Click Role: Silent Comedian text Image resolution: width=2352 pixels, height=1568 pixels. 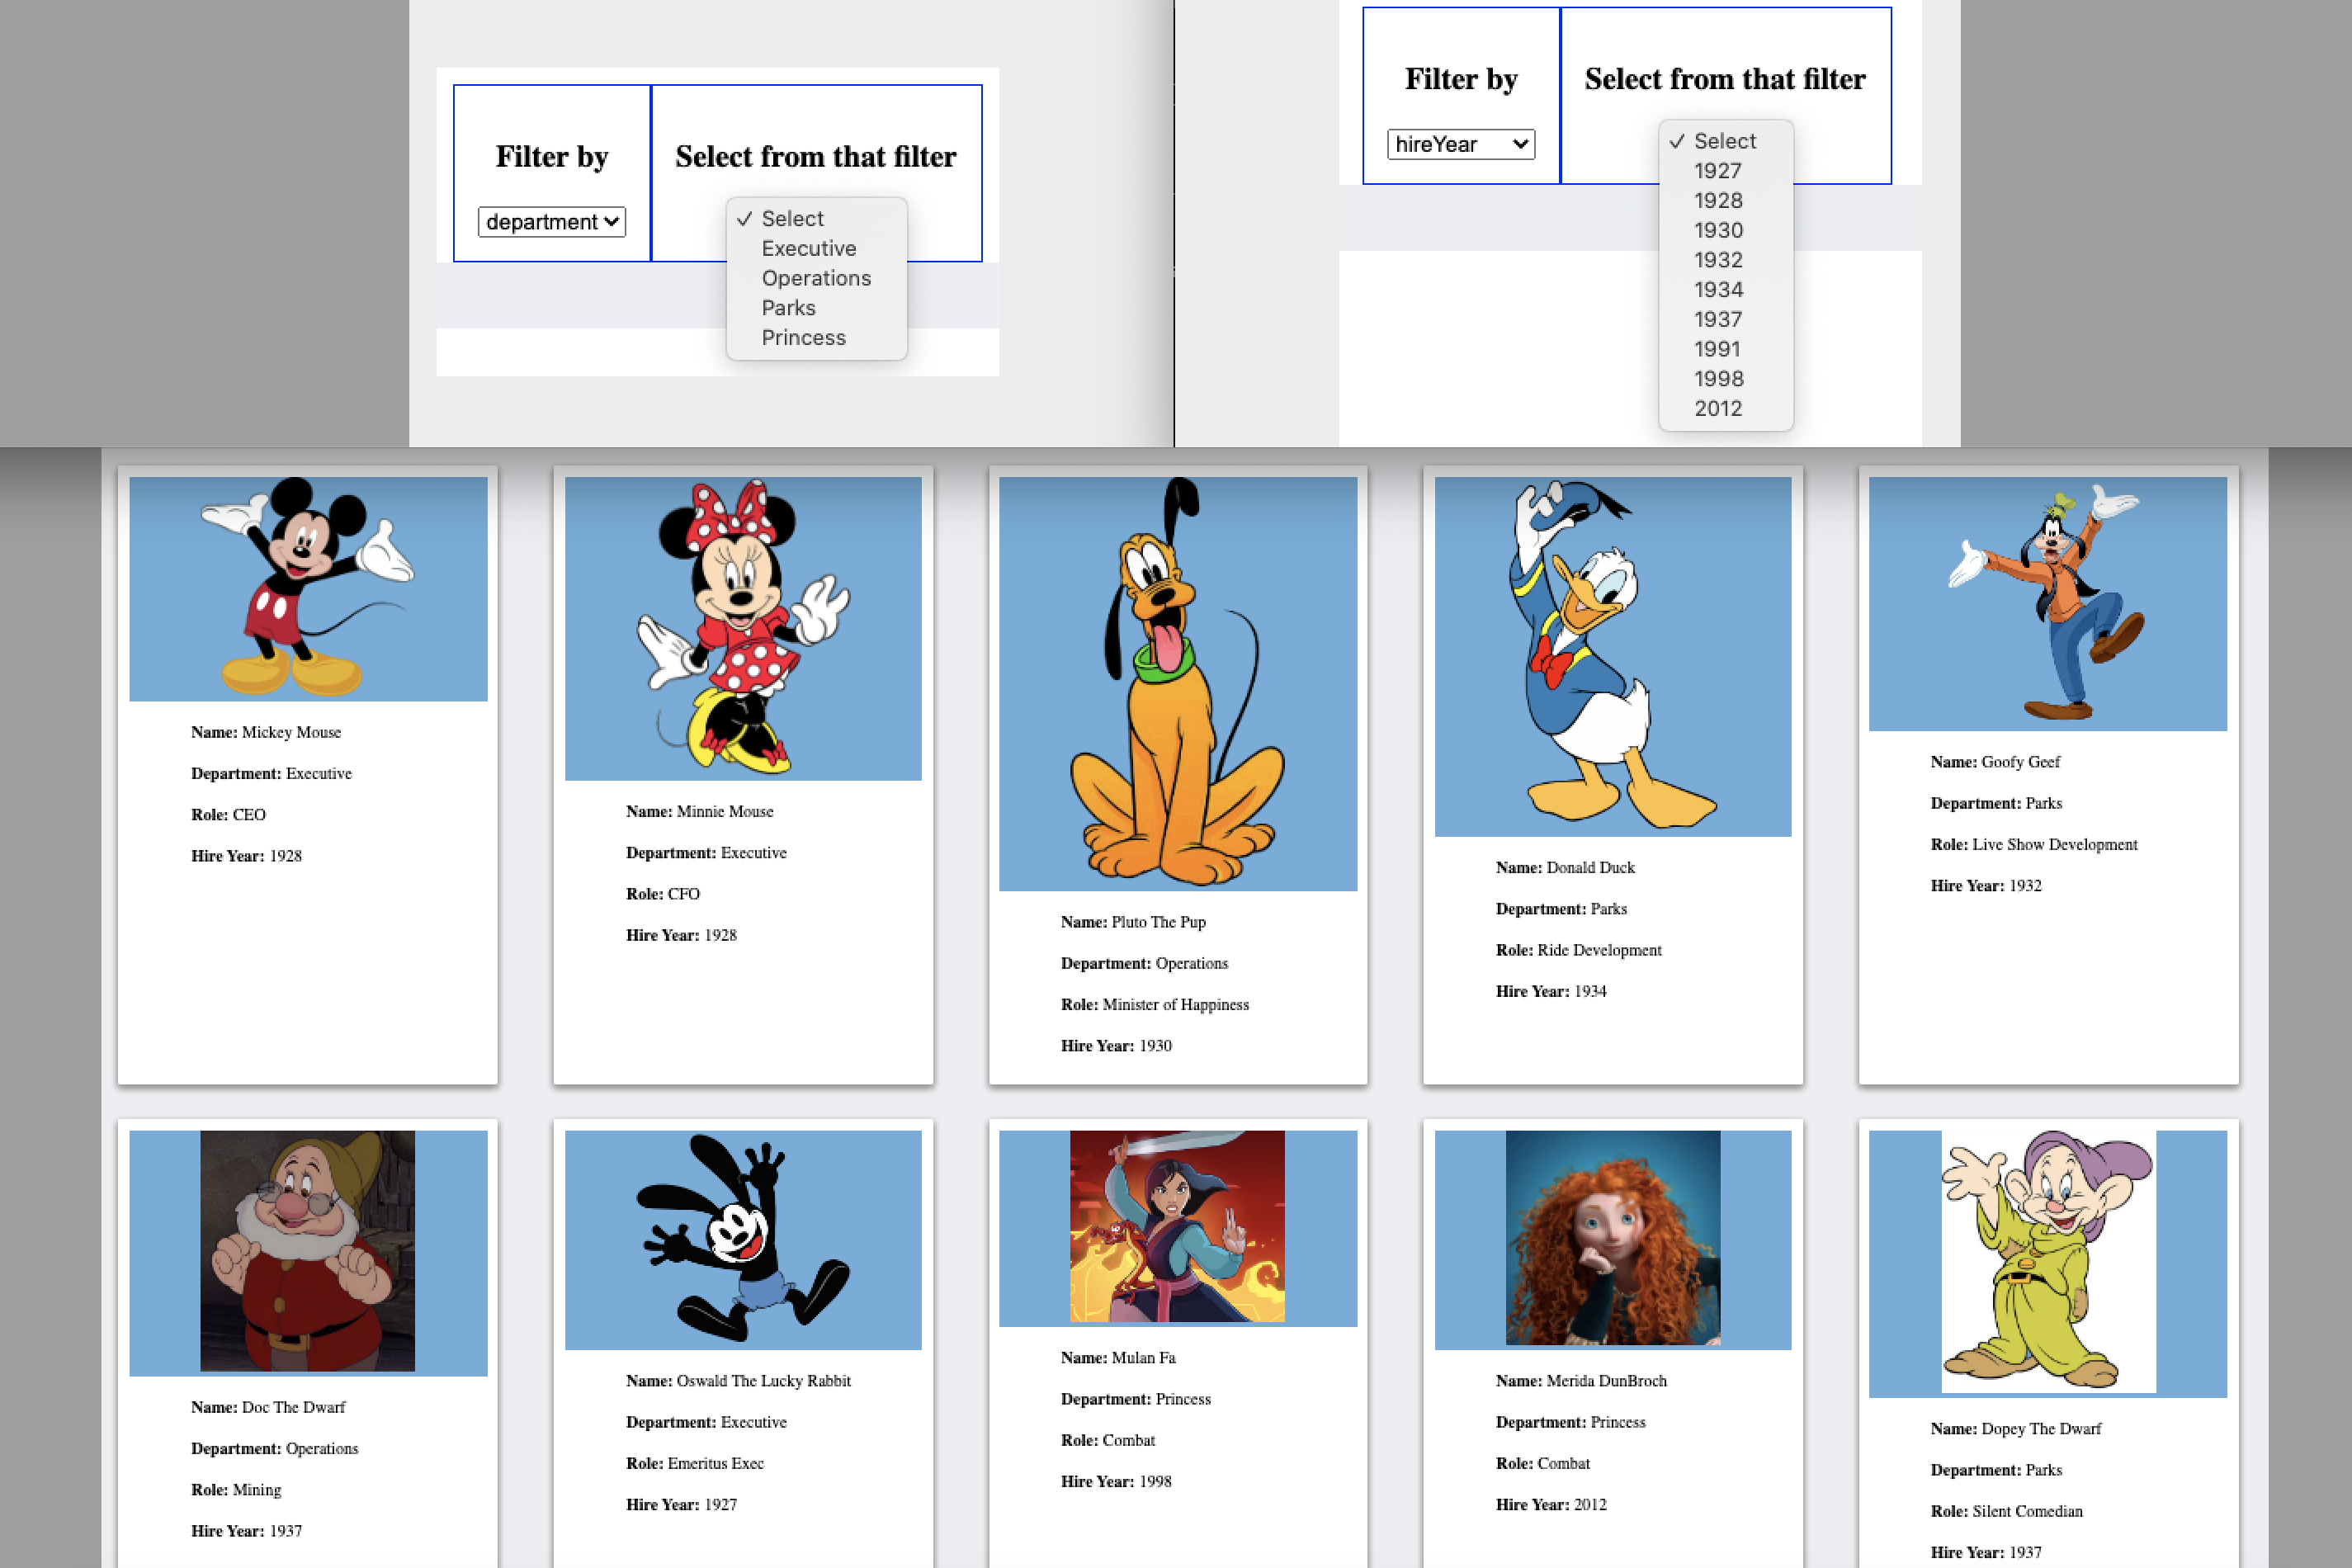click(x=2007, y=1512)
